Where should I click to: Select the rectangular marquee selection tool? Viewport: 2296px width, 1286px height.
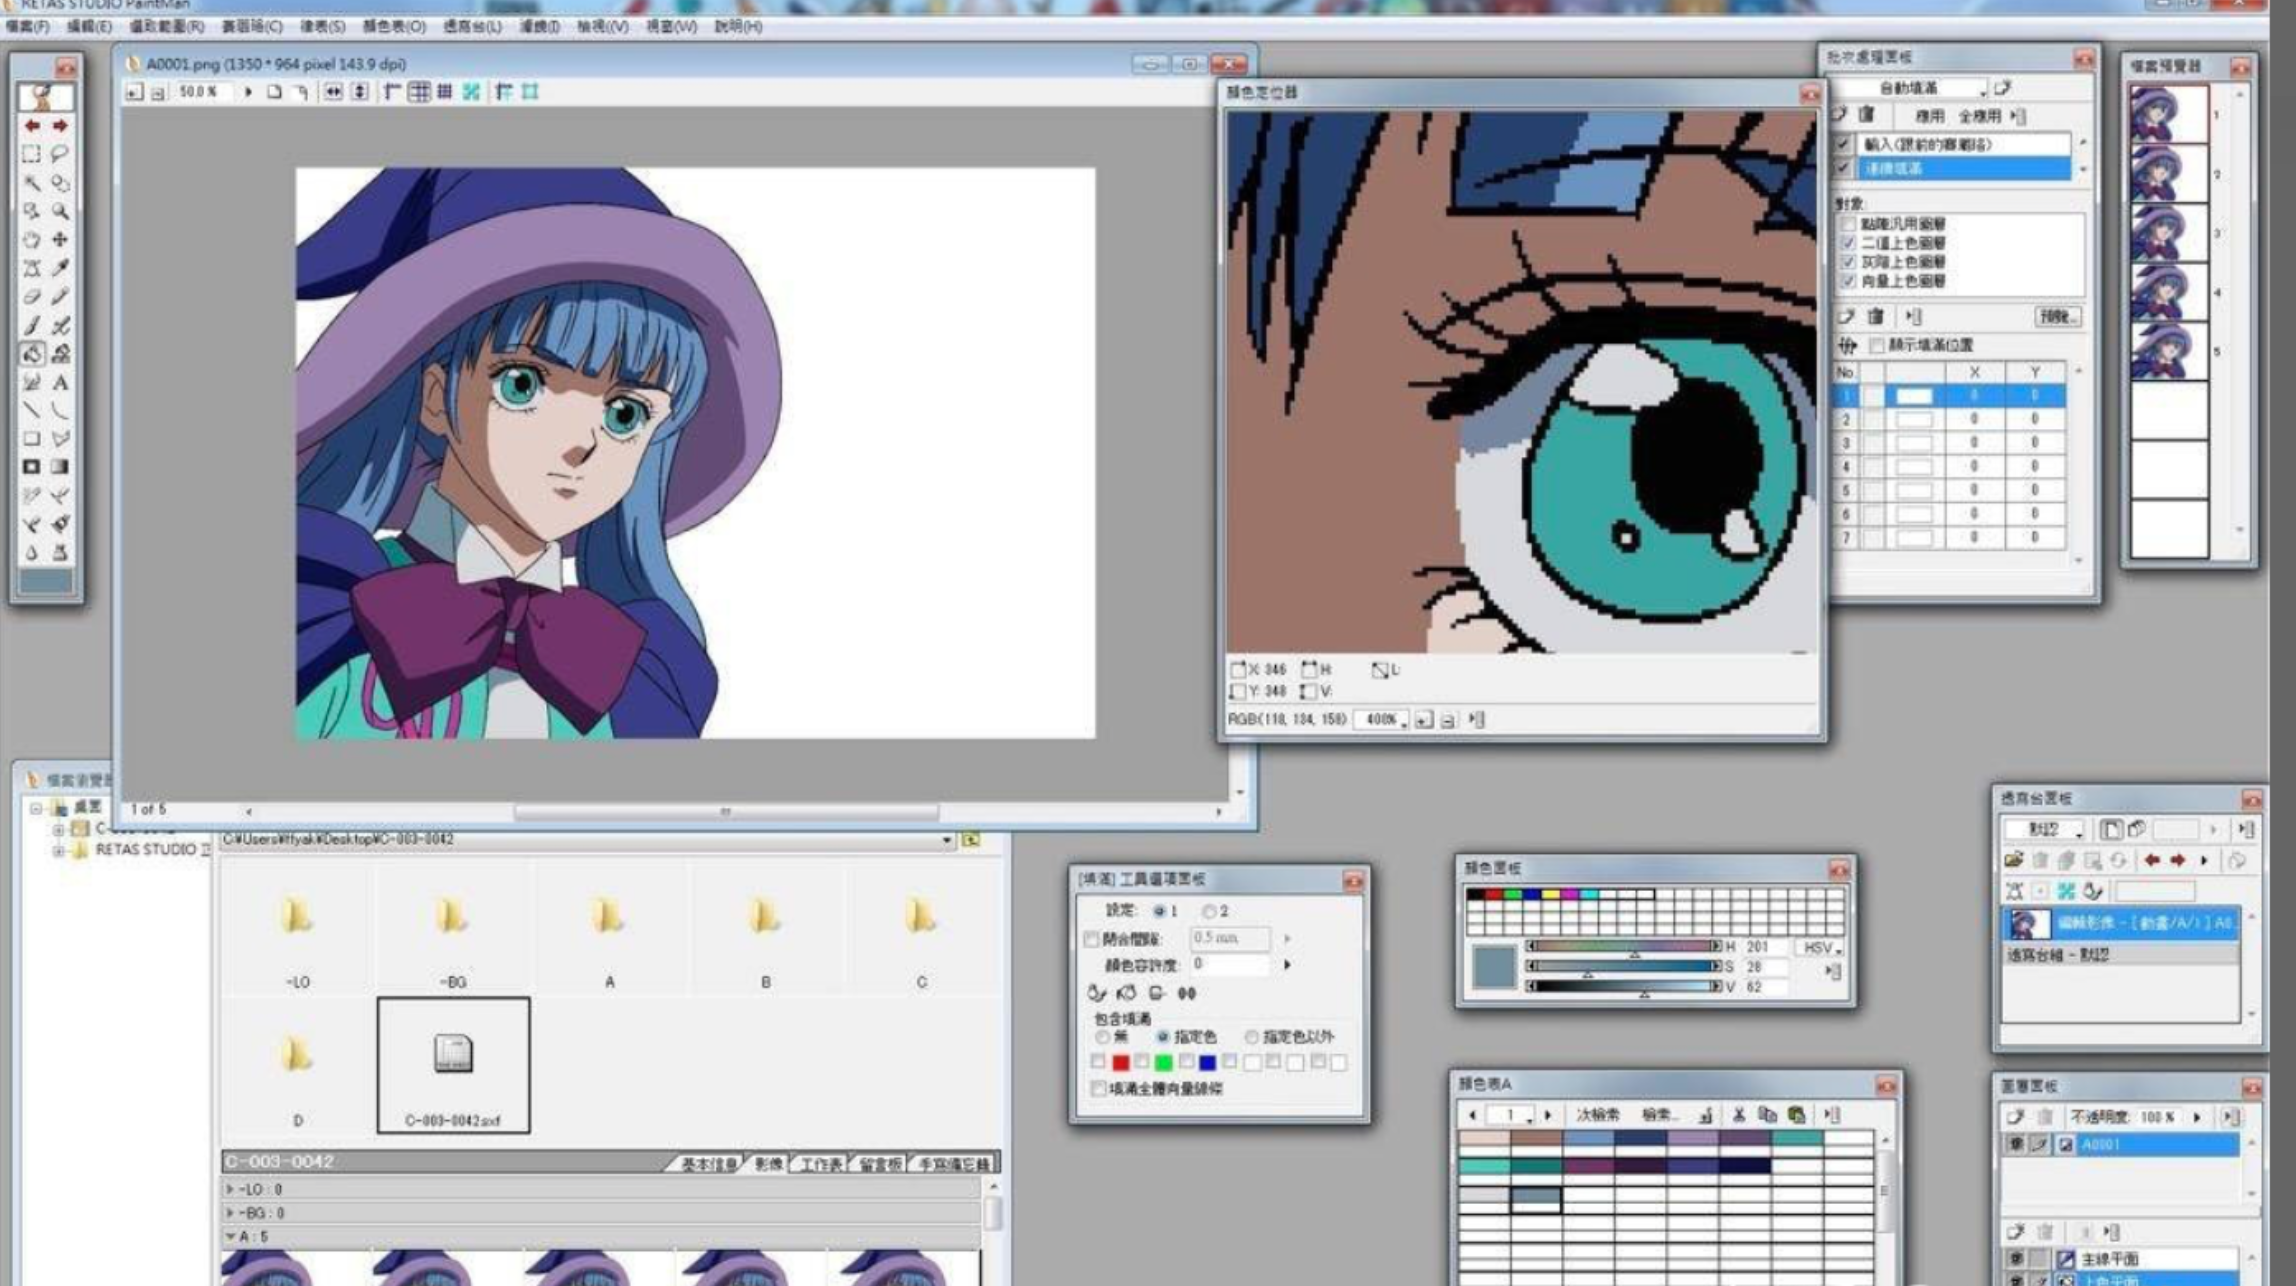pos(32,154)
